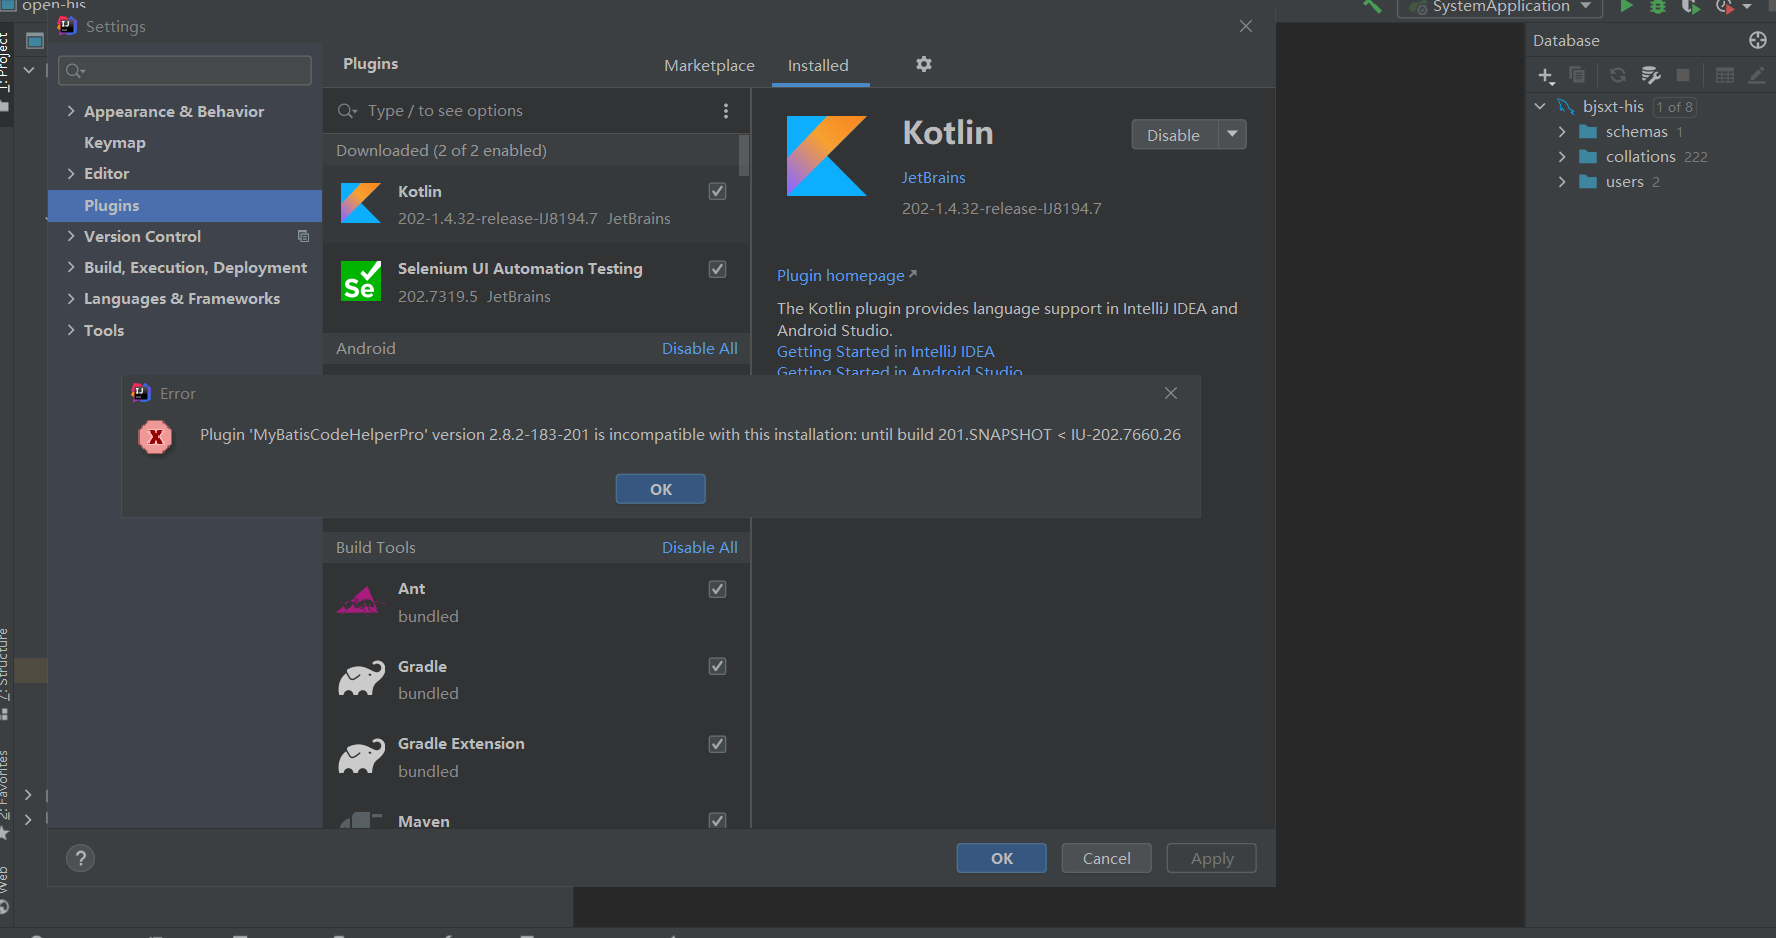Expand Appearance & Behavior settings
The image size is (1776, 938).
coord(71,111)
